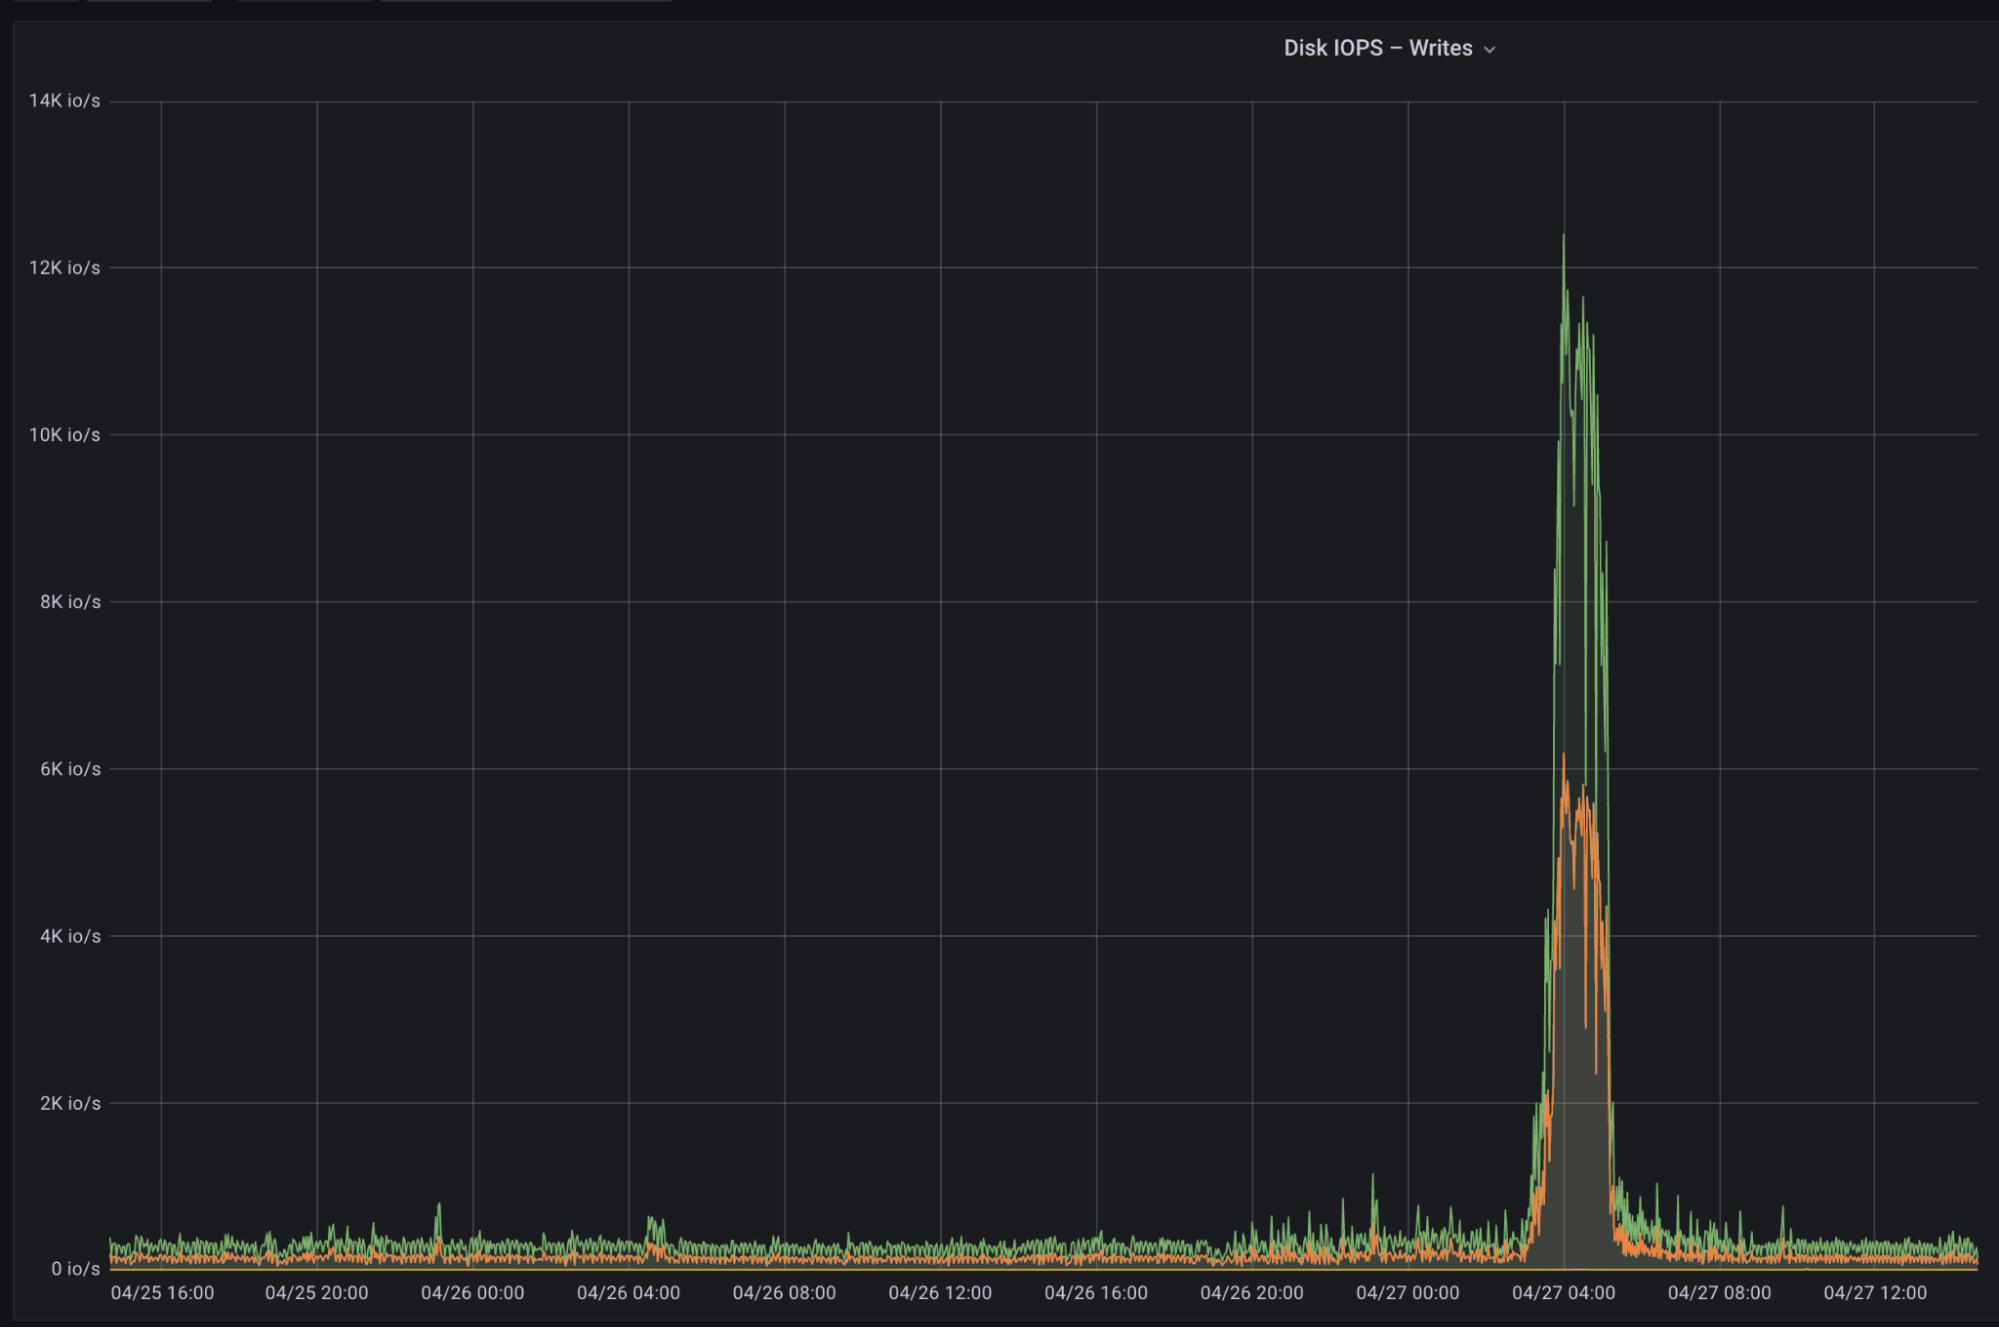The image size is (1999, 1328).
Task: Click the 04/26 20:00 time axis label
Action: click(1251, 1292)
